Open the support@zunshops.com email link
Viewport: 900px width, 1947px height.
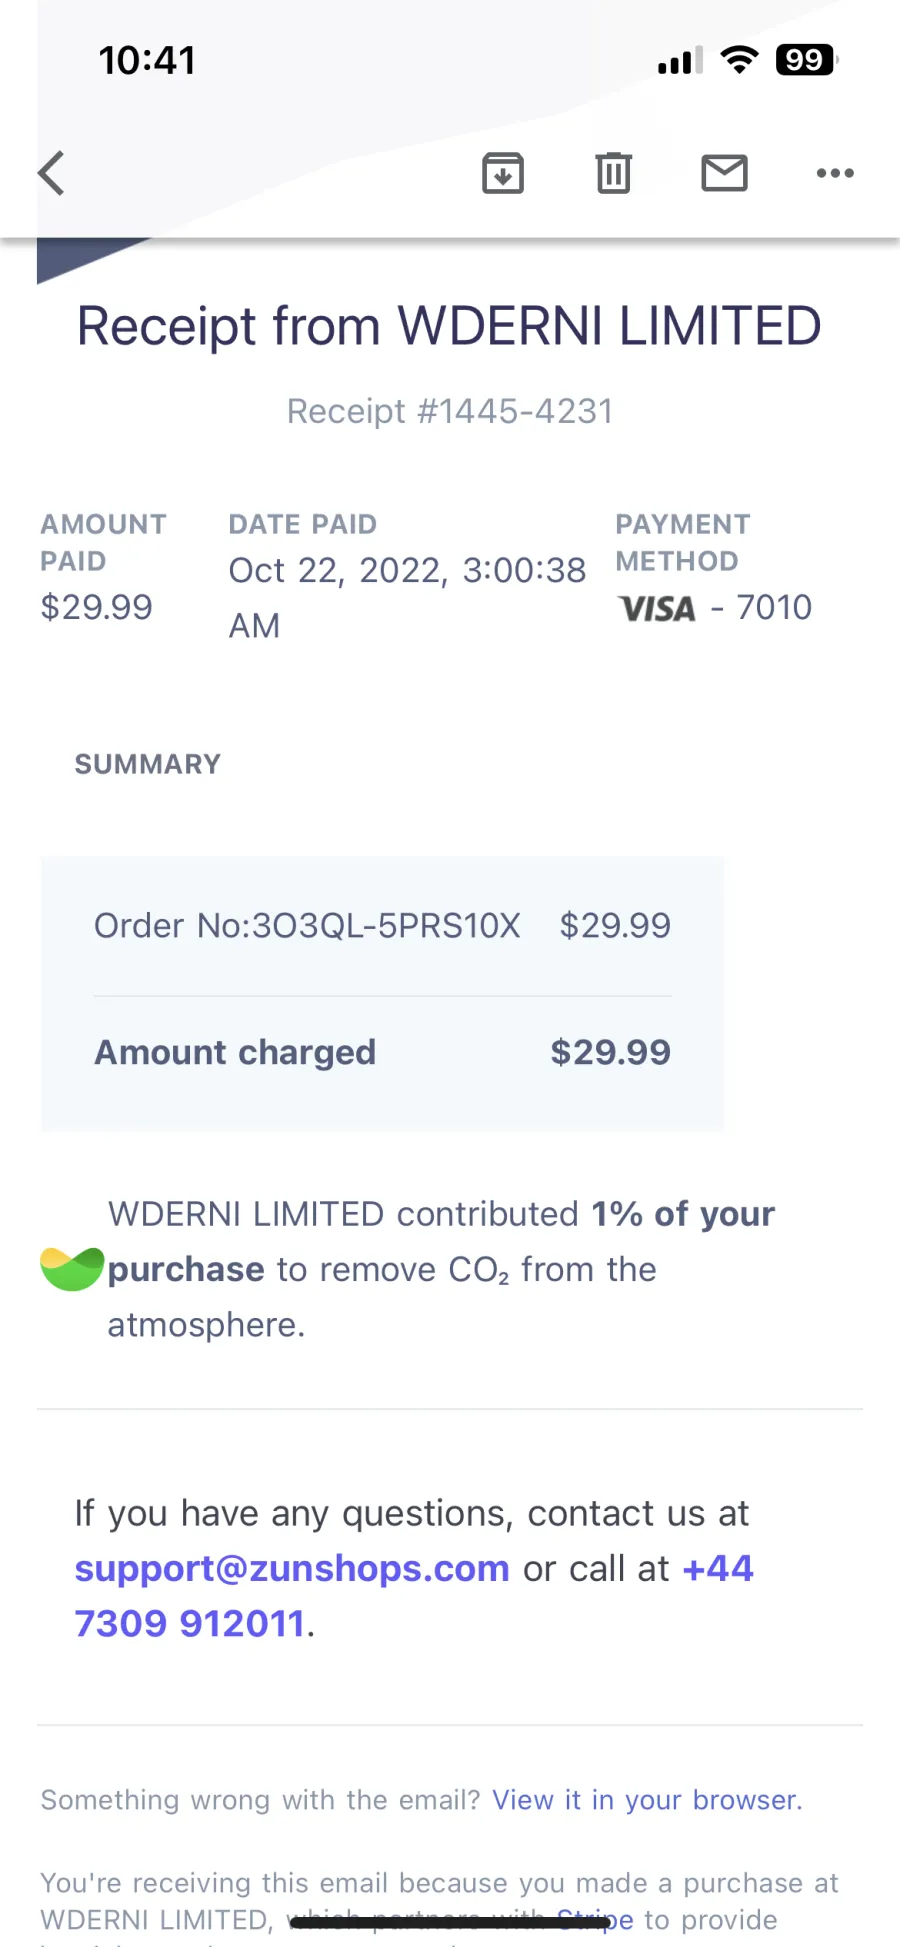[292, 1568]
